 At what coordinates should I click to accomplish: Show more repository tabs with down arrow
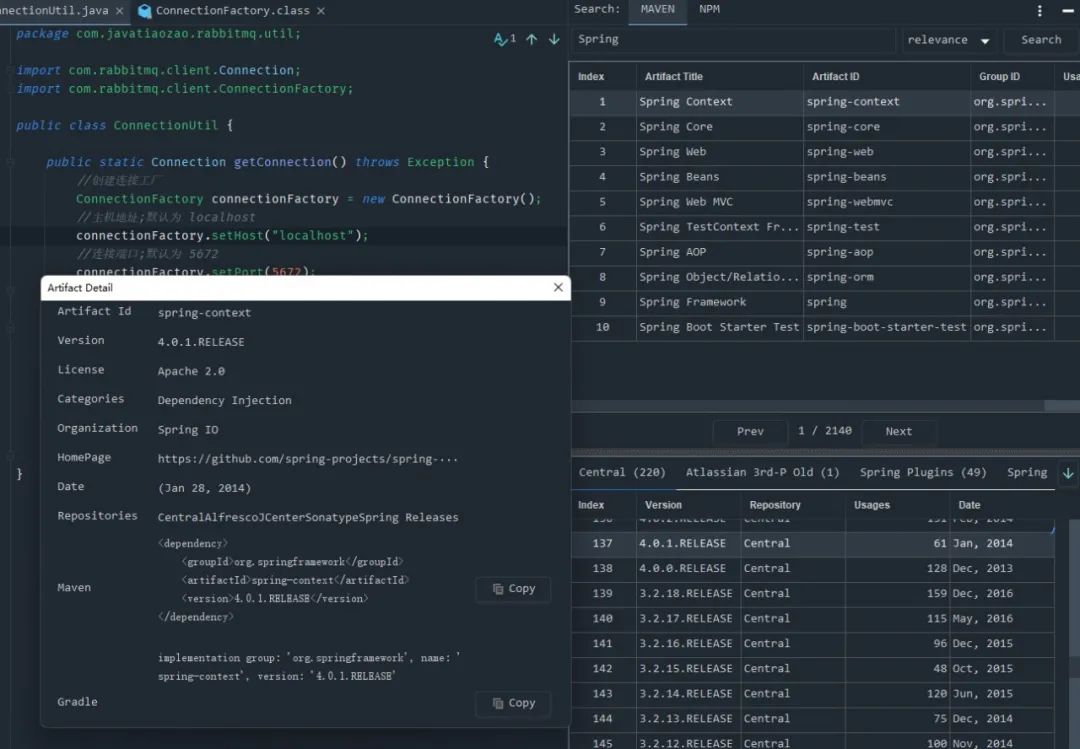pyautogui.click(x=1068, y=473)
